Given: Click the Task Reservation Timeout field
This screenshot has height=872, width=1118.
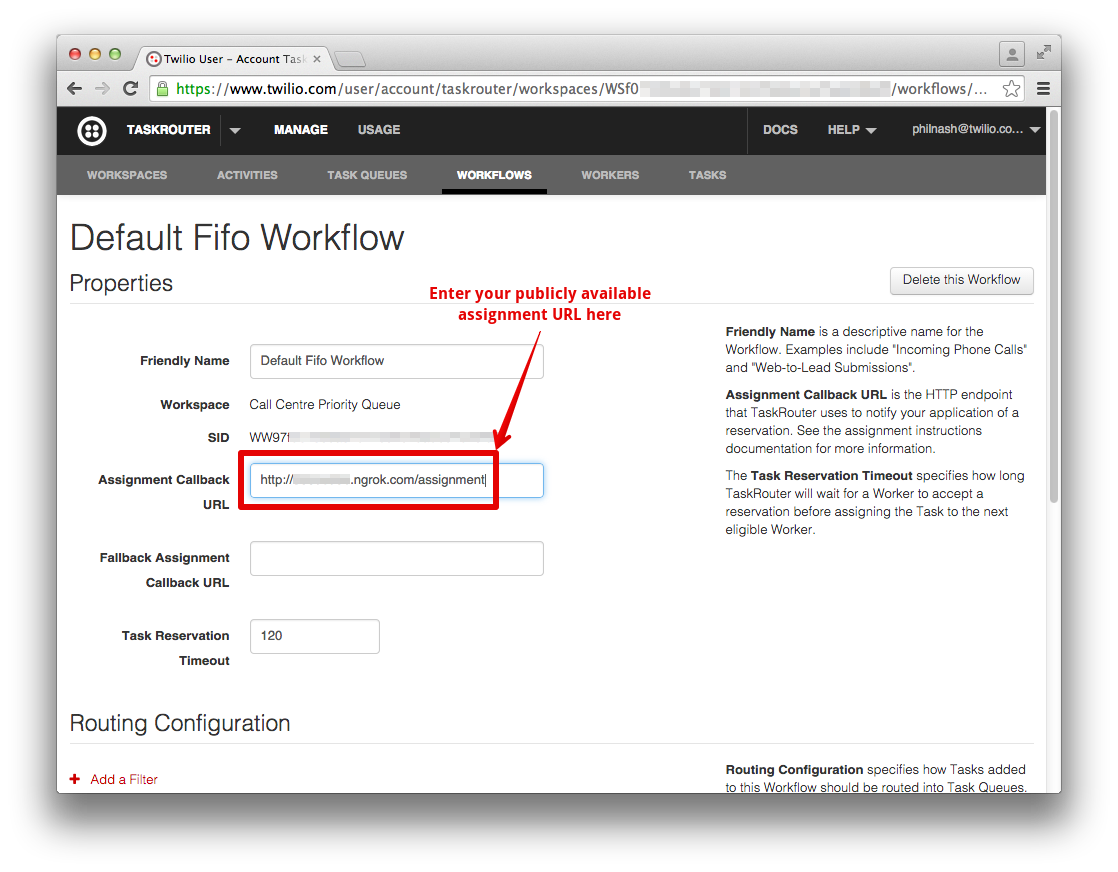Looking at the screenshot, I should click(314, 636).
